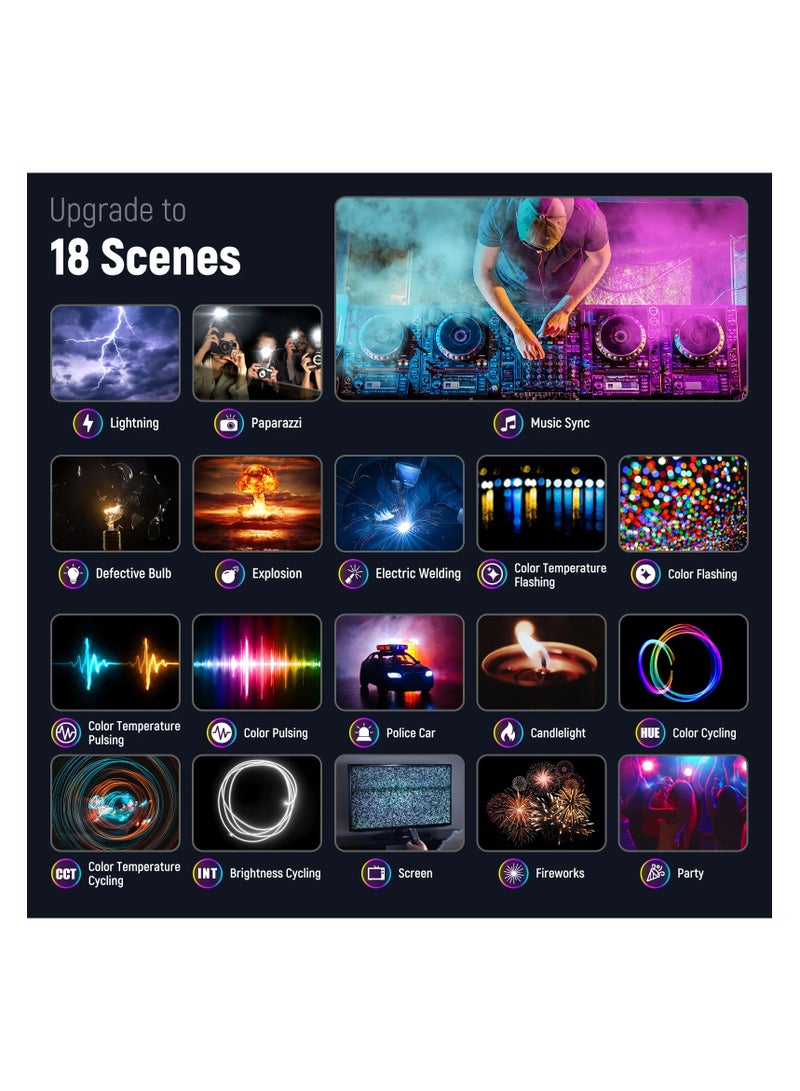The image size is (800, 1091).
Task: Open the DJ Music Sync image
Action: (x=541, y=298)
